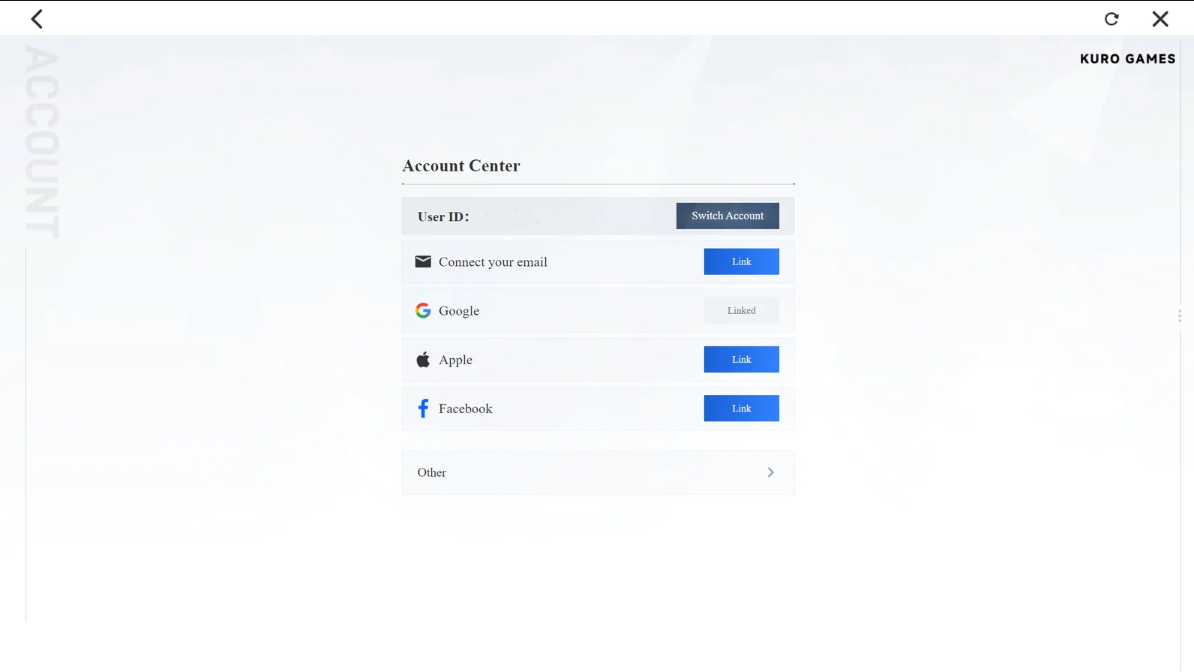This screenshot has height=672, width=1194.
Task: Link your Facebook account
Action: coord(741,408)
